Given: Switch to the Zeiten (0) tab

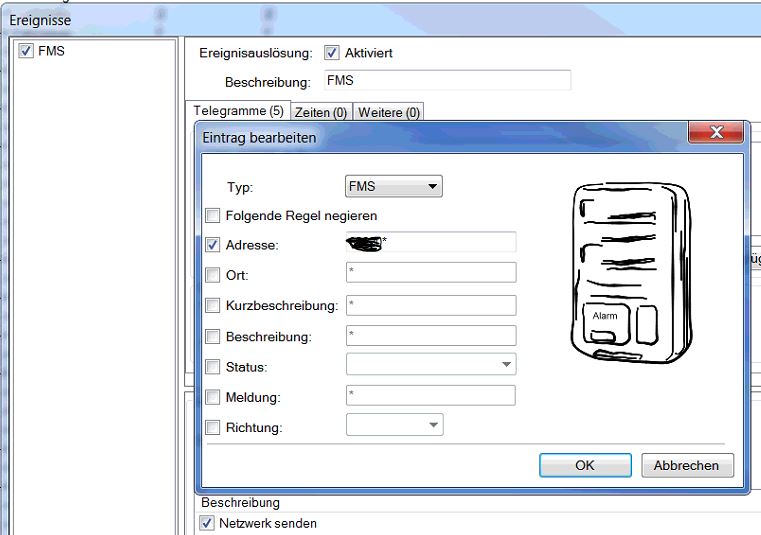Looking at the screenshot, I should tap(320, 113).
